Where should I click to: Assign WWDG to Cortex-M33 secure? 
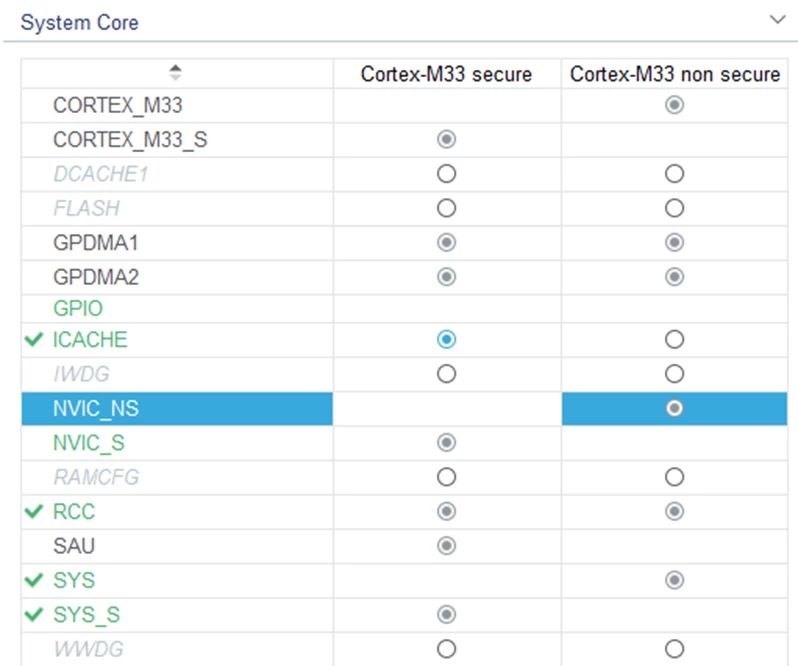tap(446, 649)
